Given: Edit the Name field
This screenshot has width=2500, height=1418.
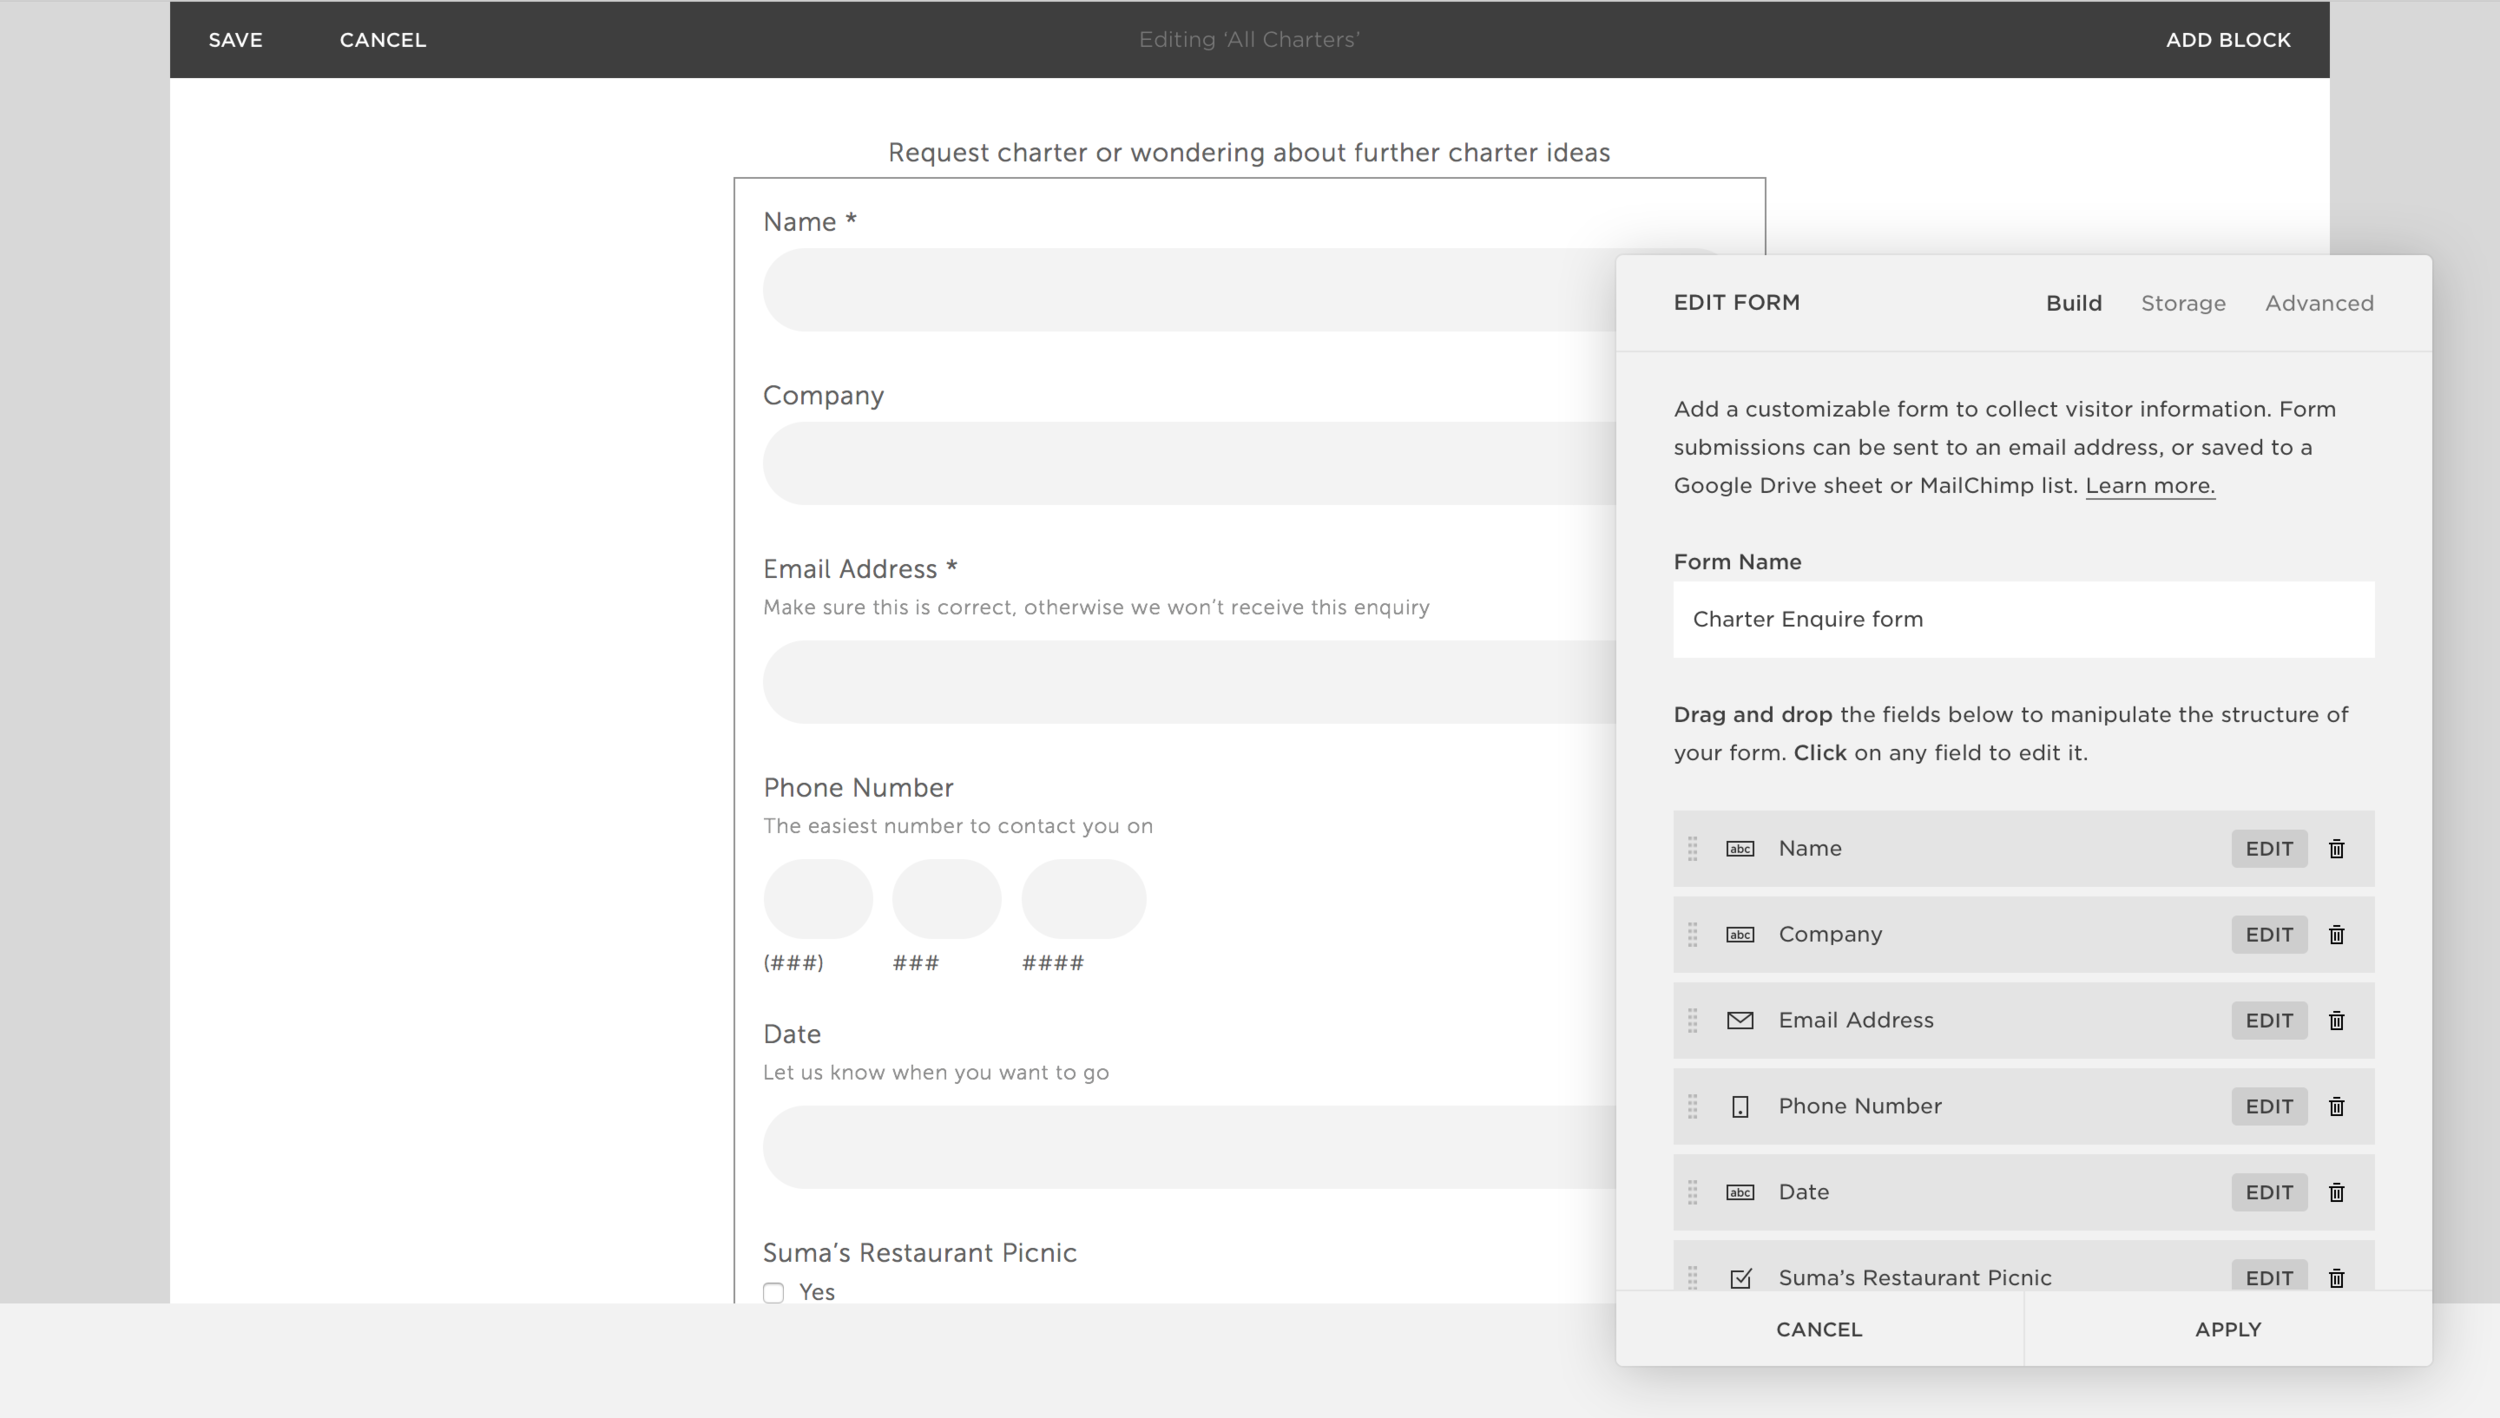Looking at the screenshot, I should [2269, 848].
